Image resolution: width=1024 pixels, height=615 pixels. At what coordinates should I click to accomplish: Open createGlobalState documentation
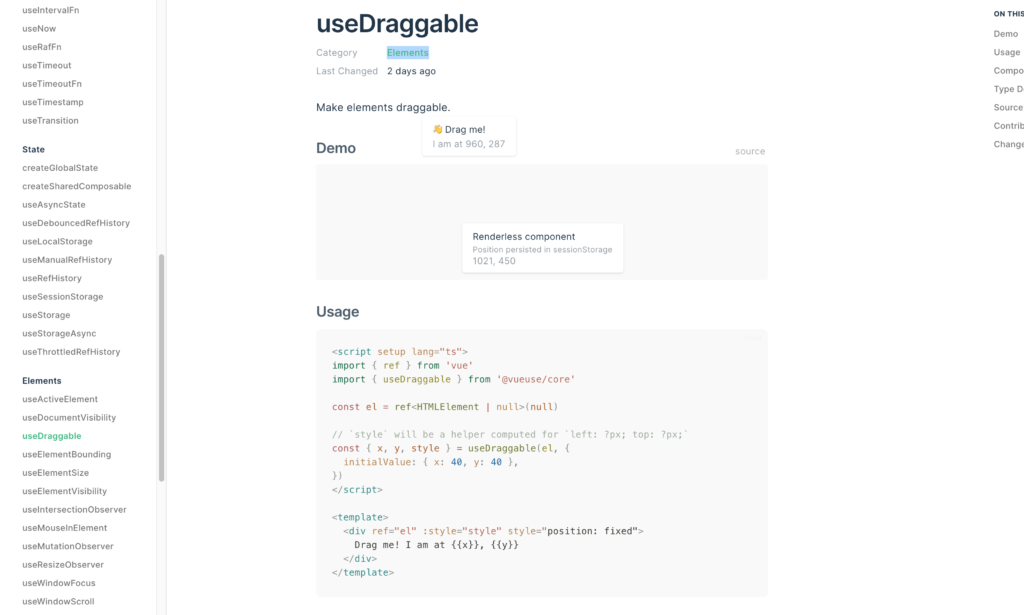(x=60, y=168)
